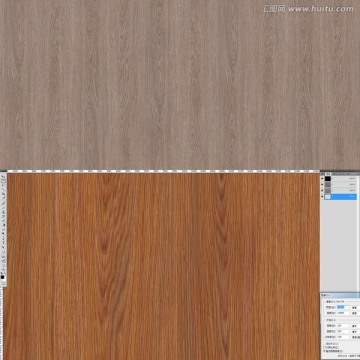360x360 pixels.
Task: Click the black foreground color swatch
Action: tap(2, 277)
